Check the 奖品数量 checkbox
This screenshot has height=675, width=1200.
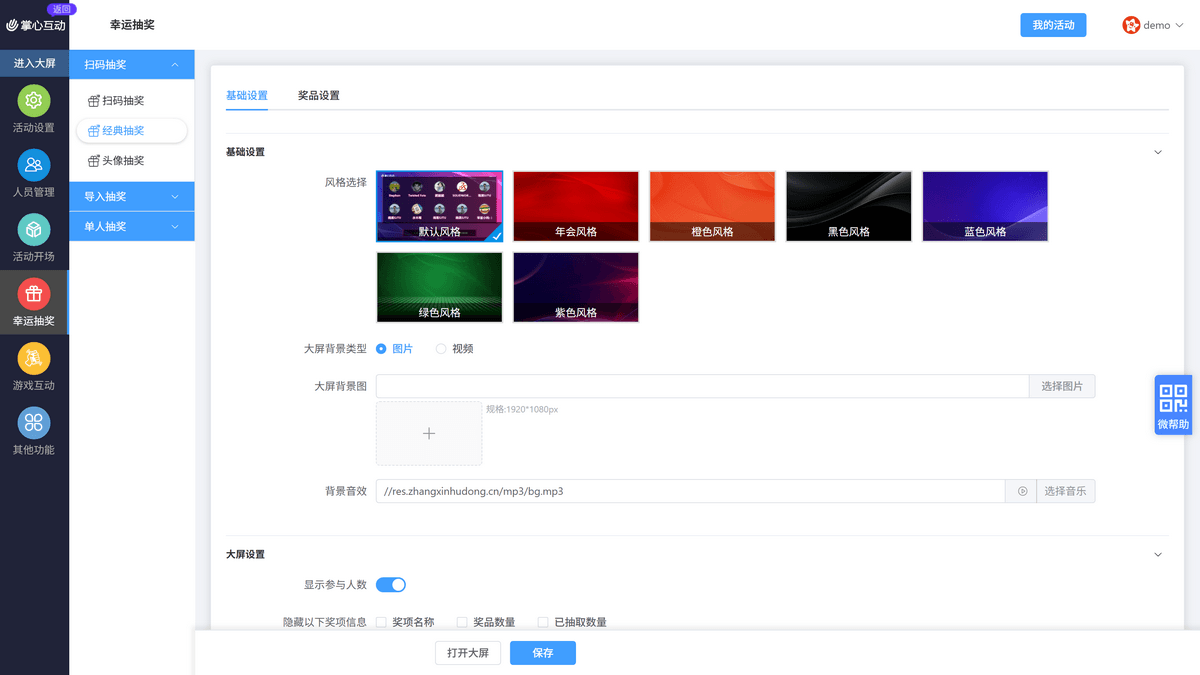pyautogui.click(x=462, y=622)
